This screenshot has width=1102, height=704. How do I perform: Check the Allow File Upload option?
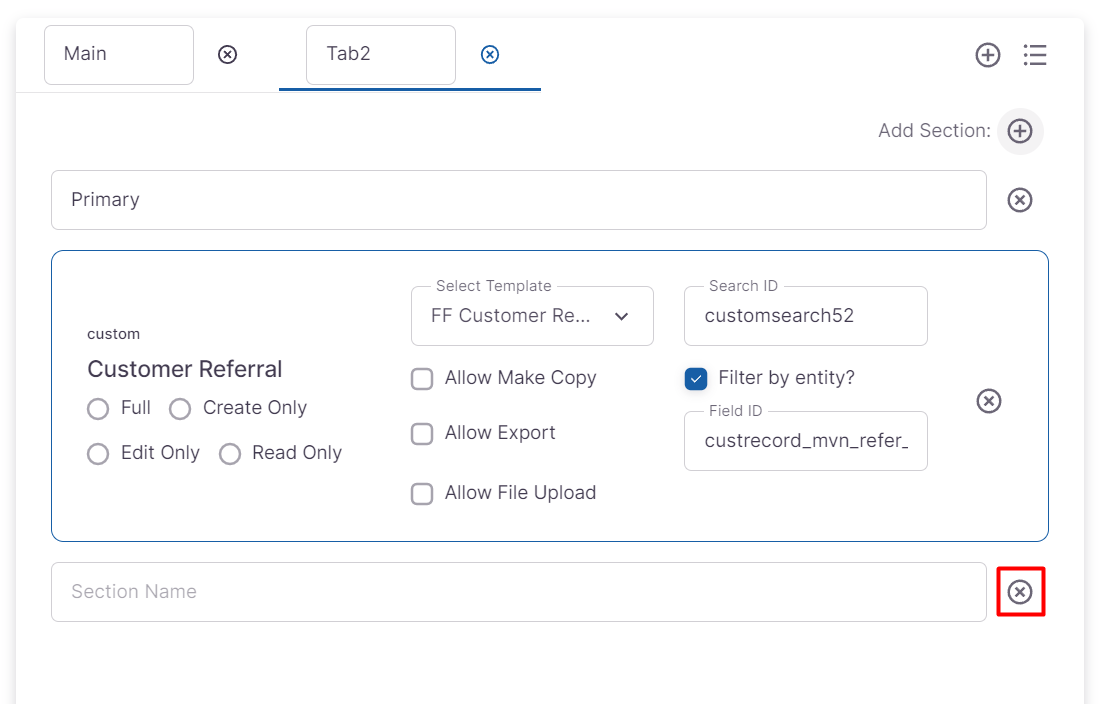[423, 494]
